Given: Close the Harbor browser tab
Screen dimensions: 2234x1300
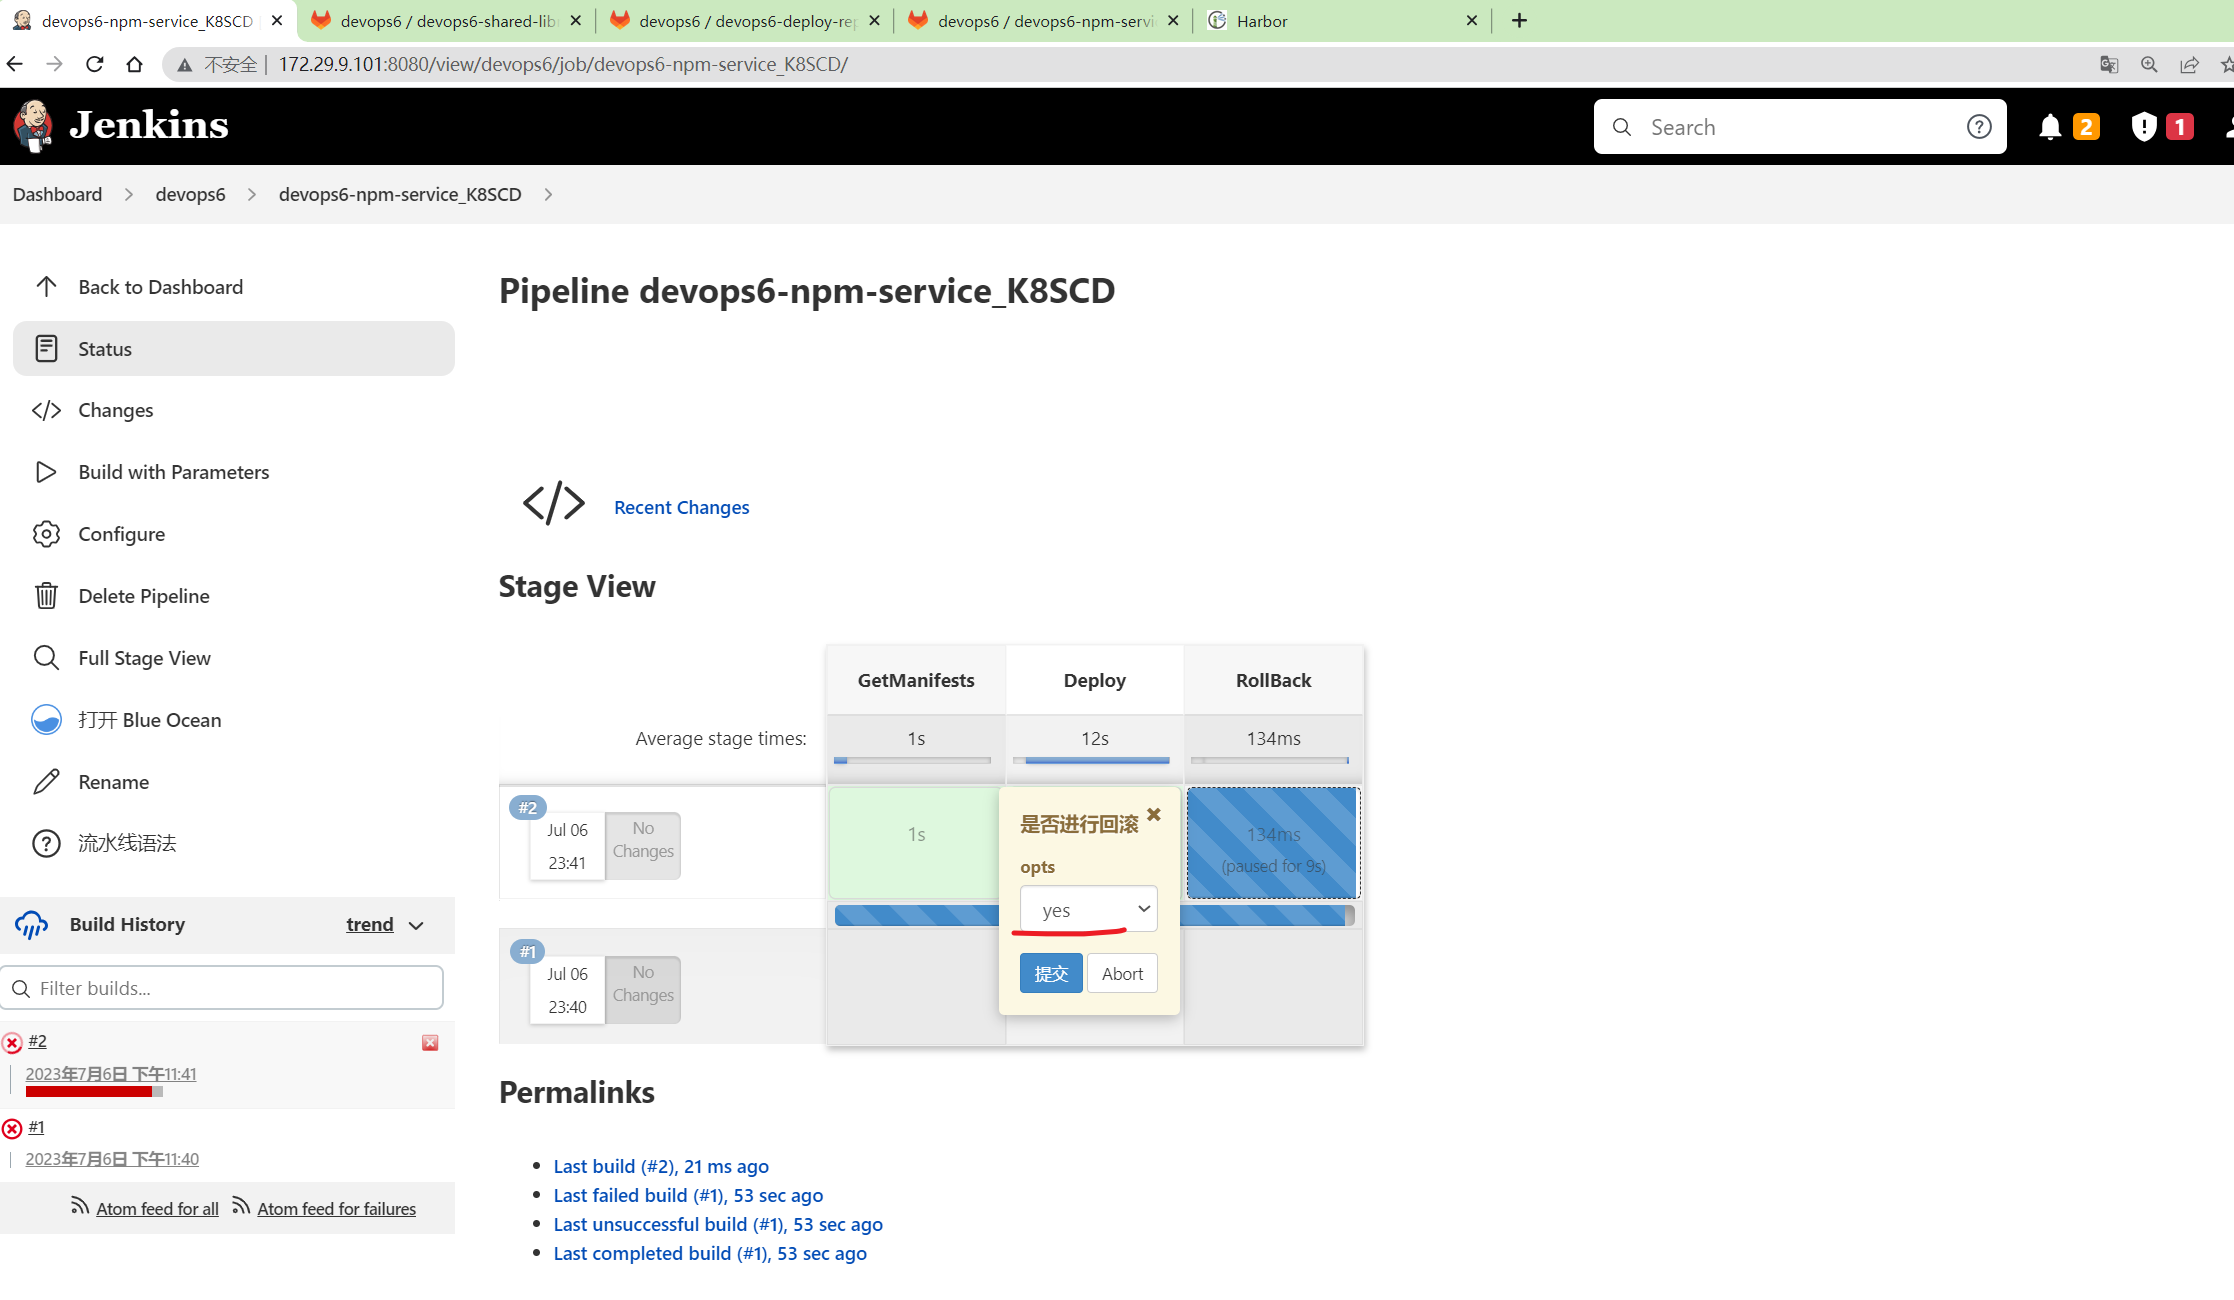Looking at the screenshot, I should coord(1471,20).
